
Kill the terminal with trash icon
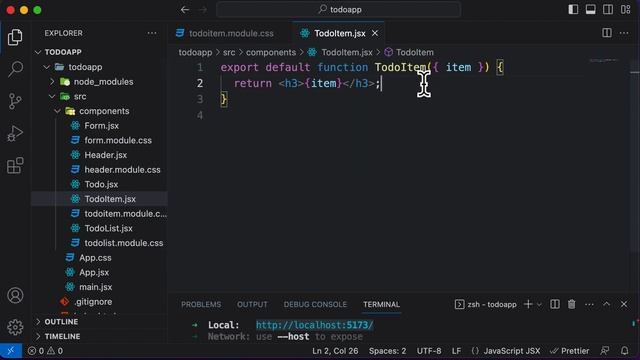[571, 304]
